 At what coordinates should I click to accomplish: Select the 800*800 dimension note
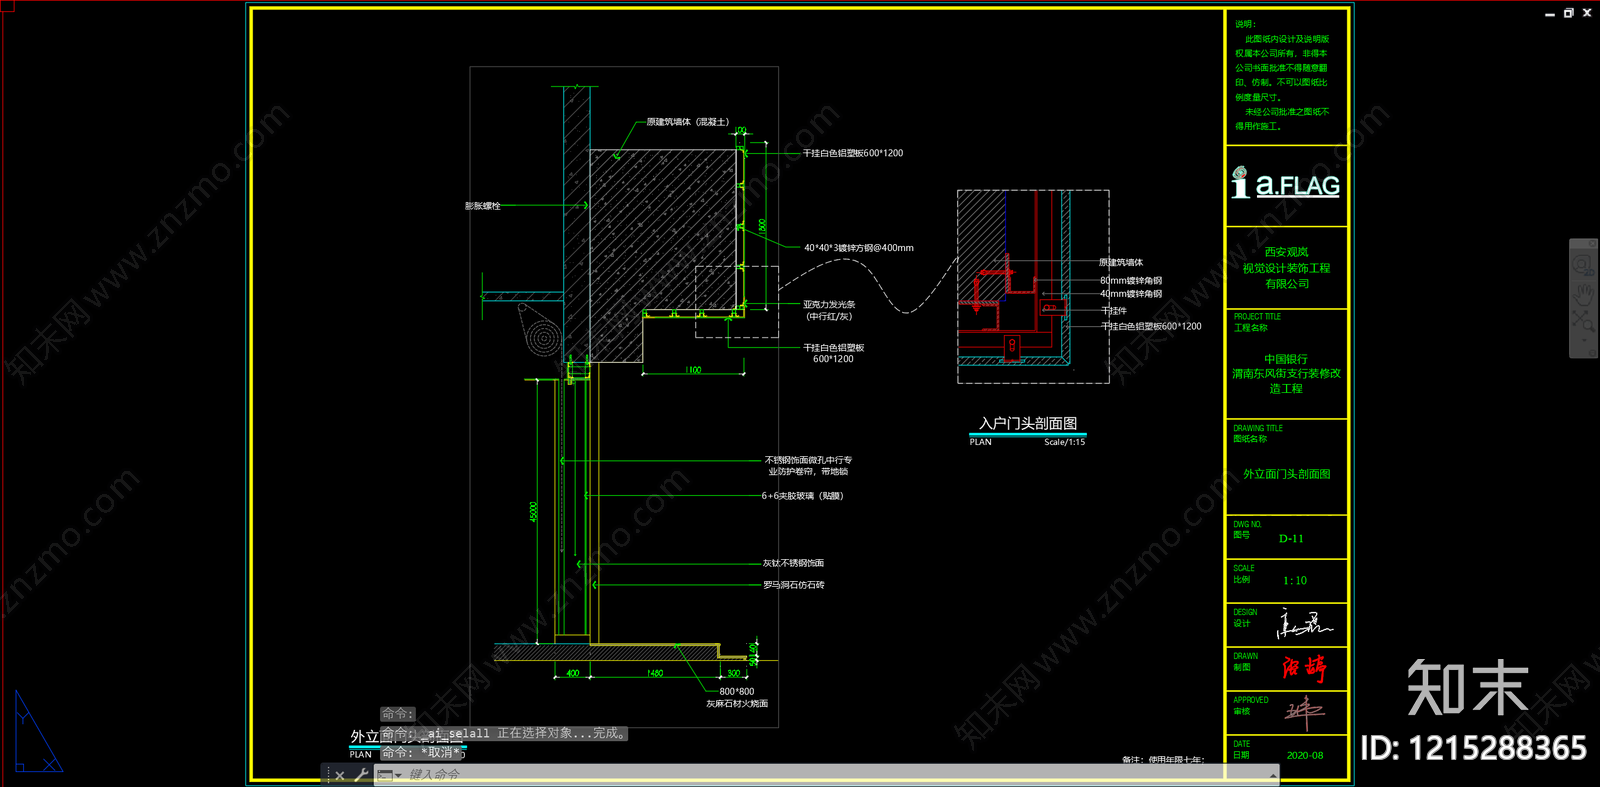point(737,691)
